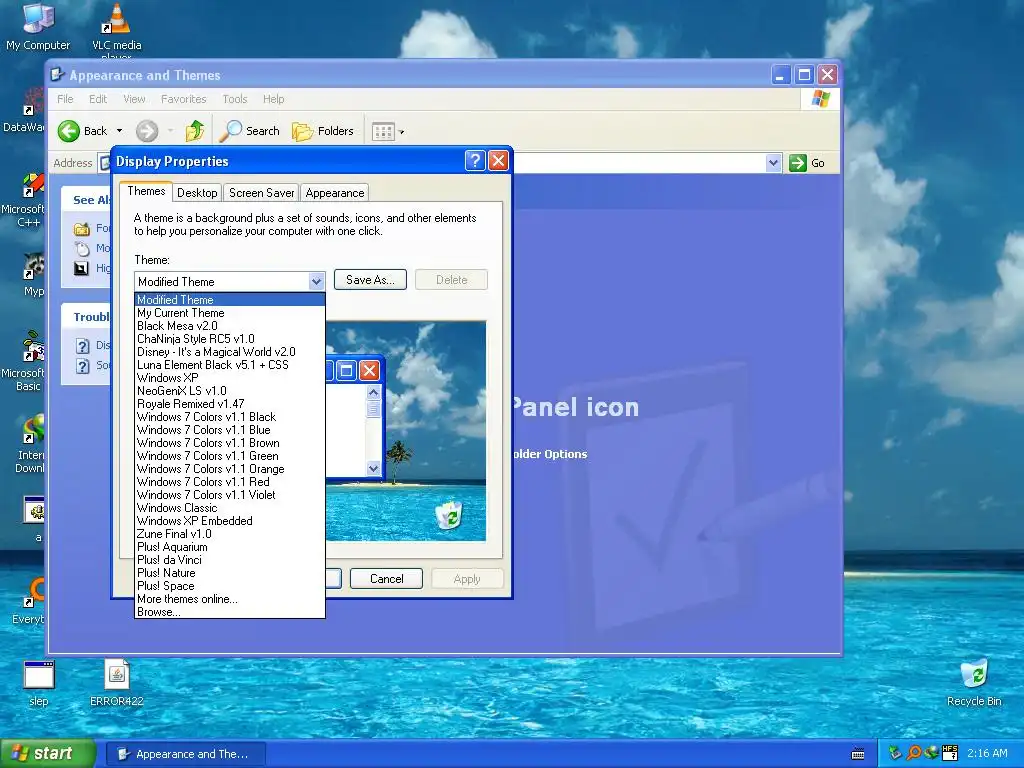Switch to the Screen Saver tab

(x=261, y=193)
